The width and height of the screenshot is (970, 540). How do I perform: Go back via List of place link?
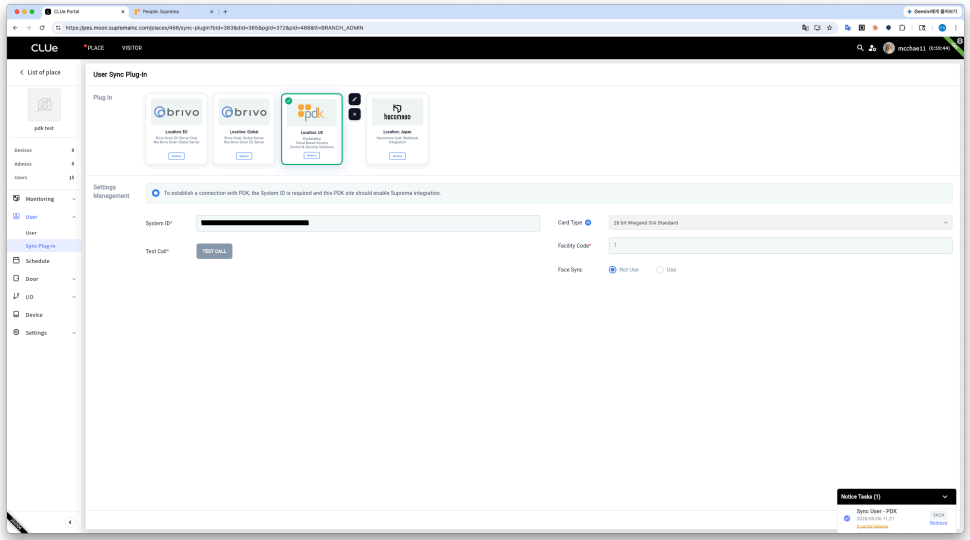(x=40, y=72)
